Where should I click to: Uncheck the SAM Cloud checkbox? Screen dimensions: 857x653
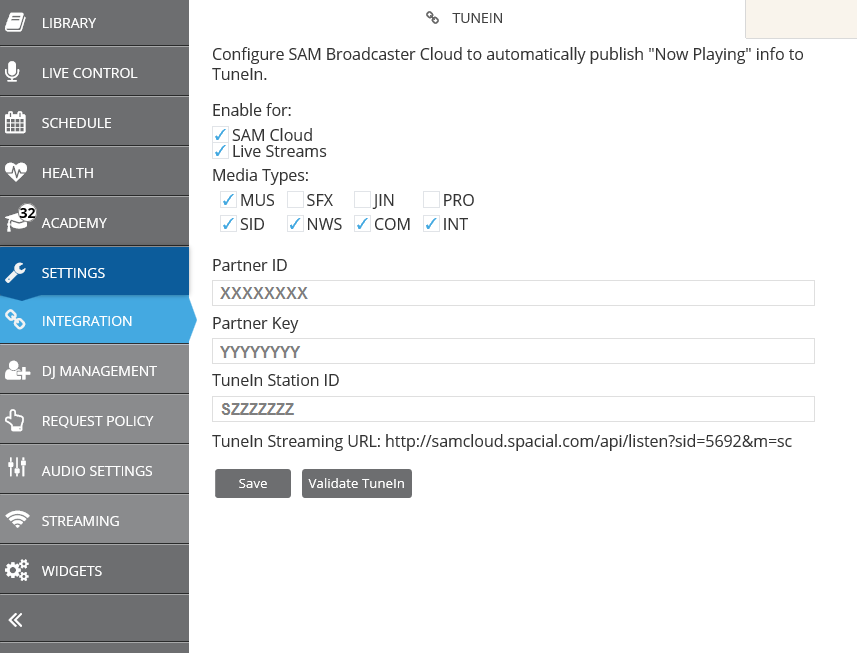coord(220,134)
